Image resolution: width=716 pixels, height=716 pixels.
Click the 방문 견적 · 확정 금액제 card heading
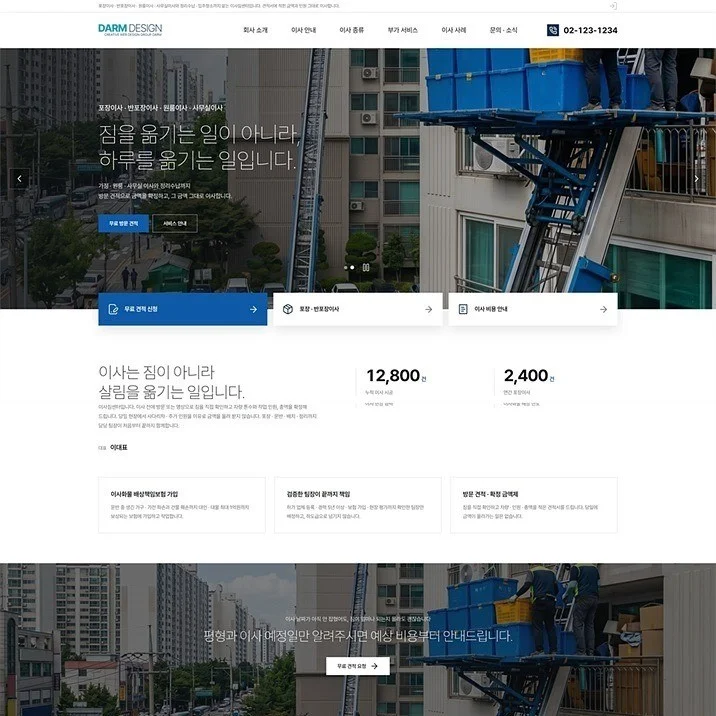coord(490,494)
